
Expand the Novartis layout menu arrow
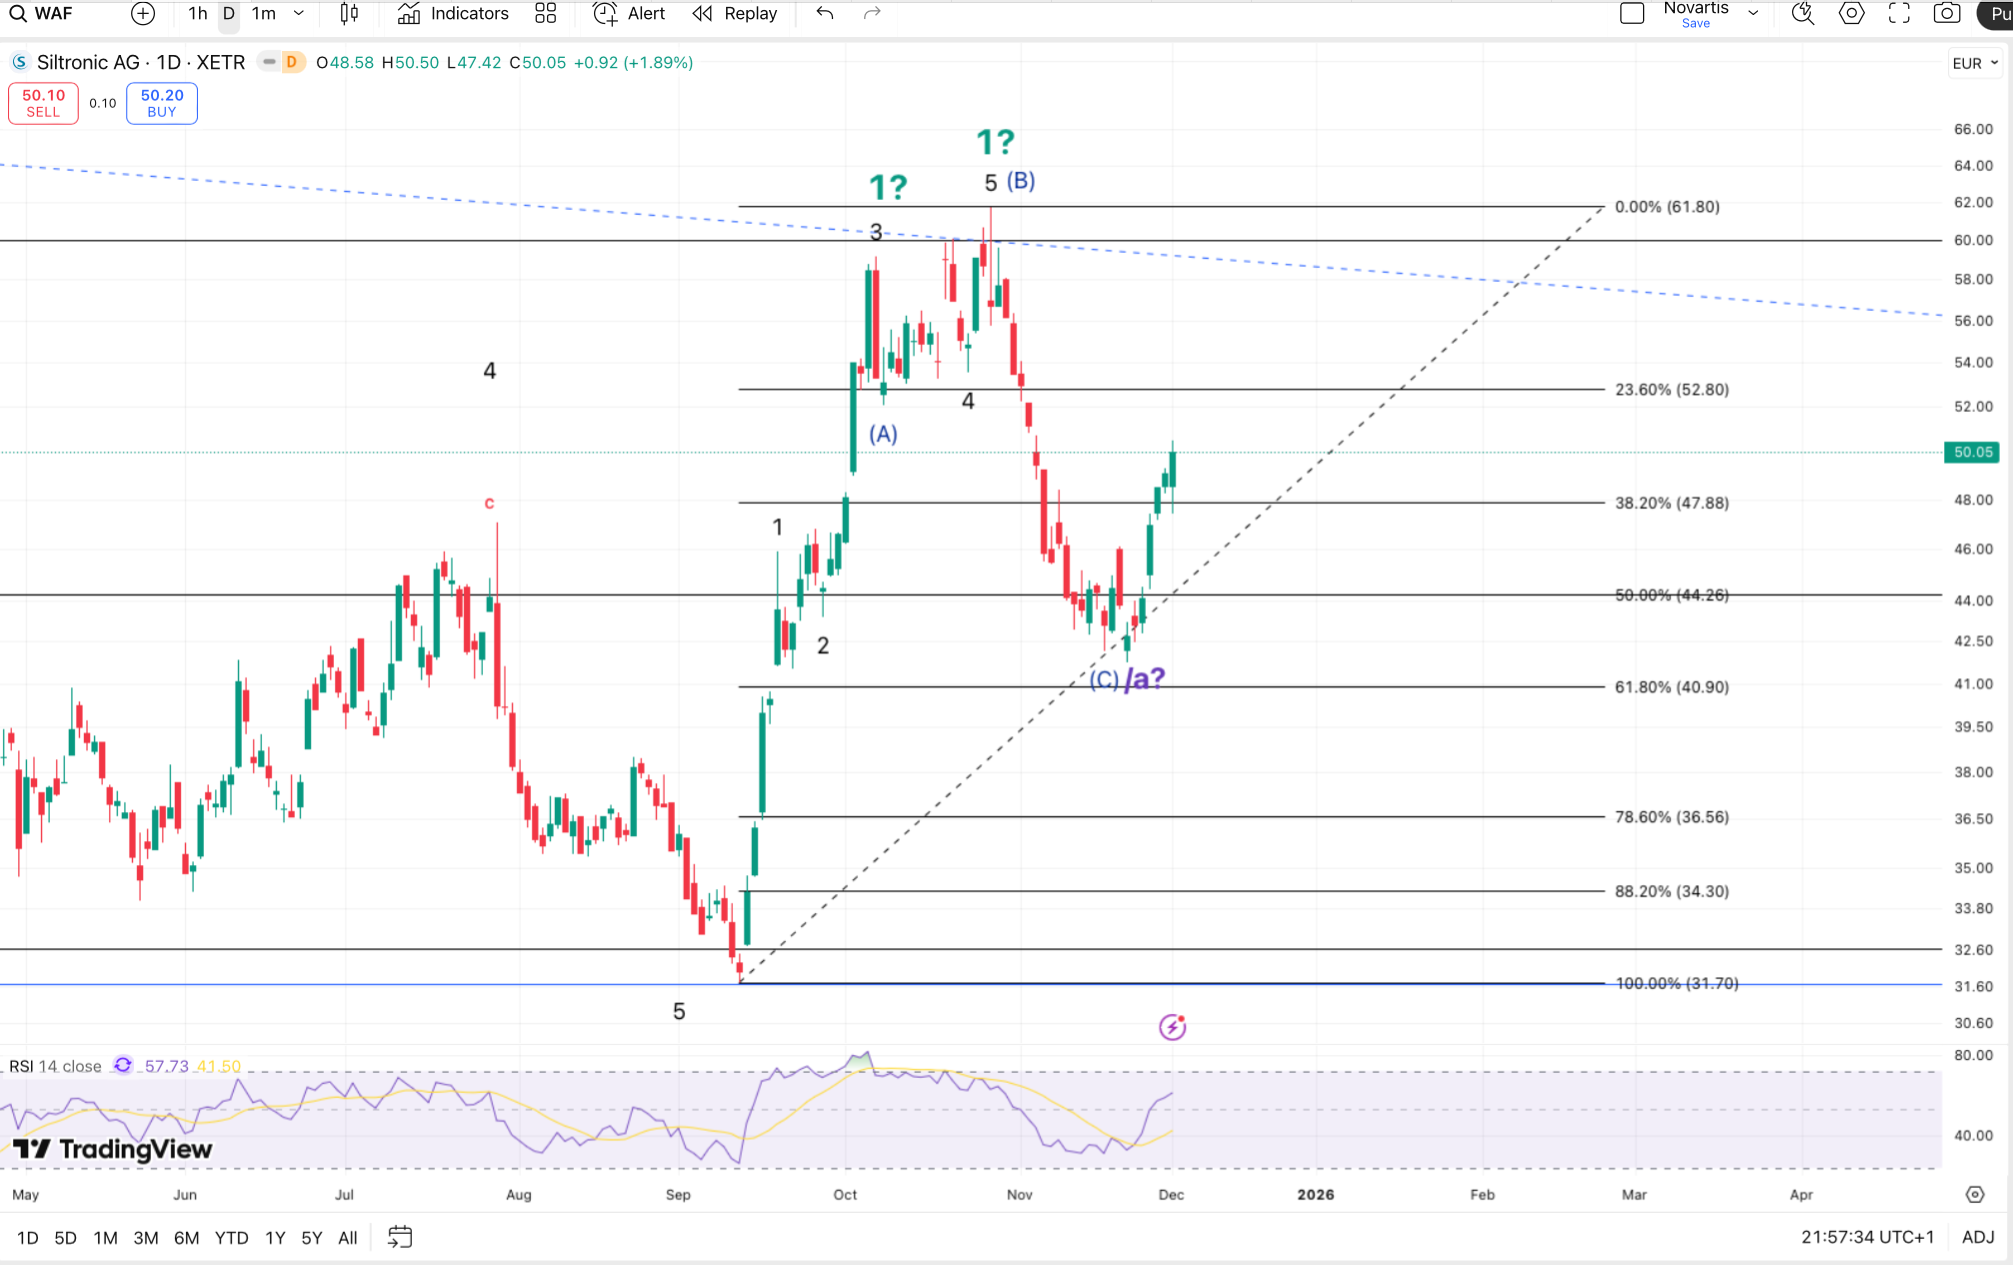pos(1753,14)
